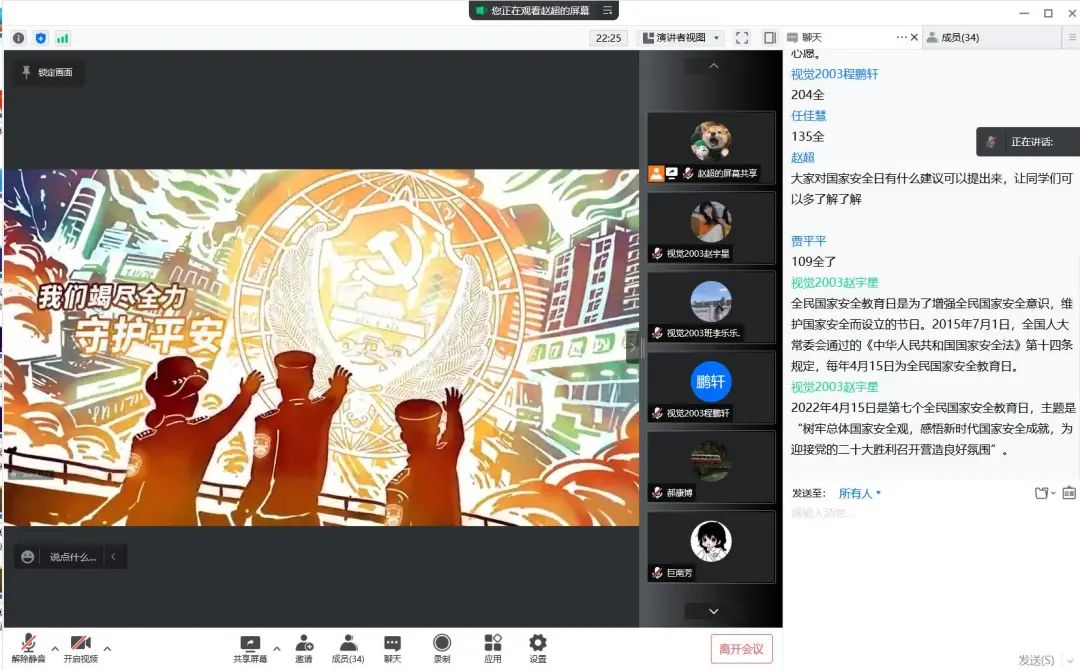Select 郝康博 video thumbnail
This screenshot has height=670, width=1080.
tap(712, 467)
